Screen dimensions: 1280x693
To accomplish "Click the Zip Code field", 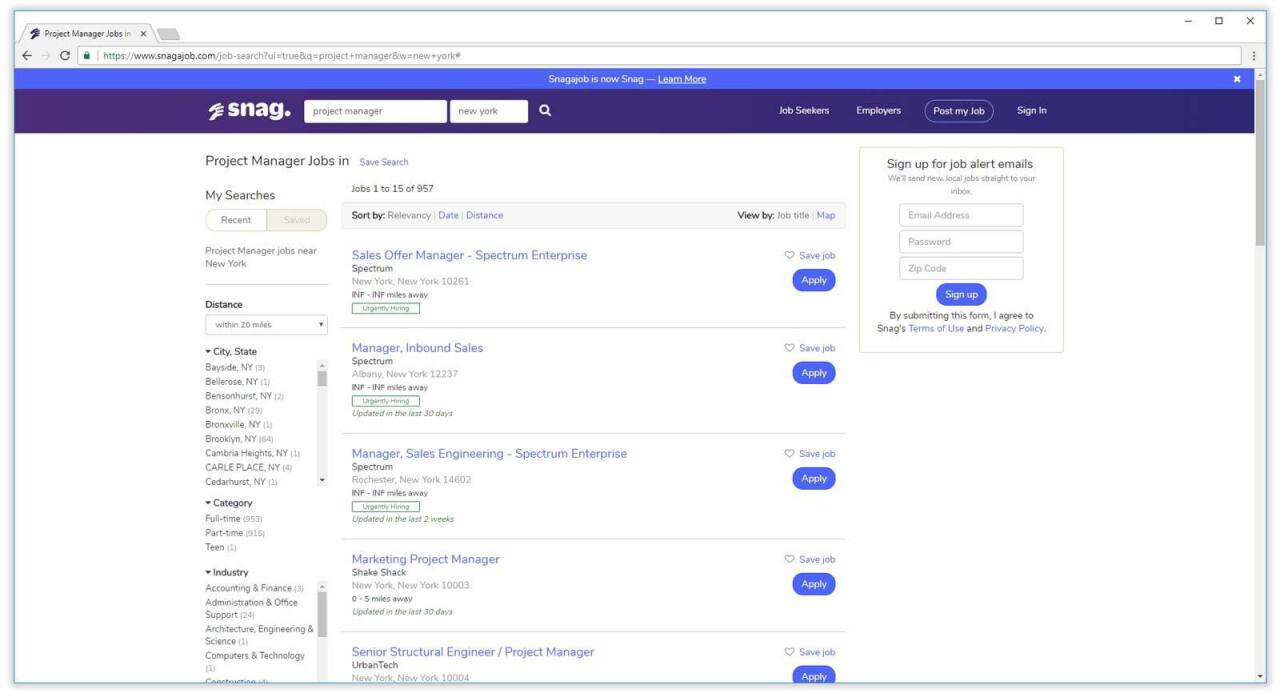I will pyautogui.click(x=961, y=268).
